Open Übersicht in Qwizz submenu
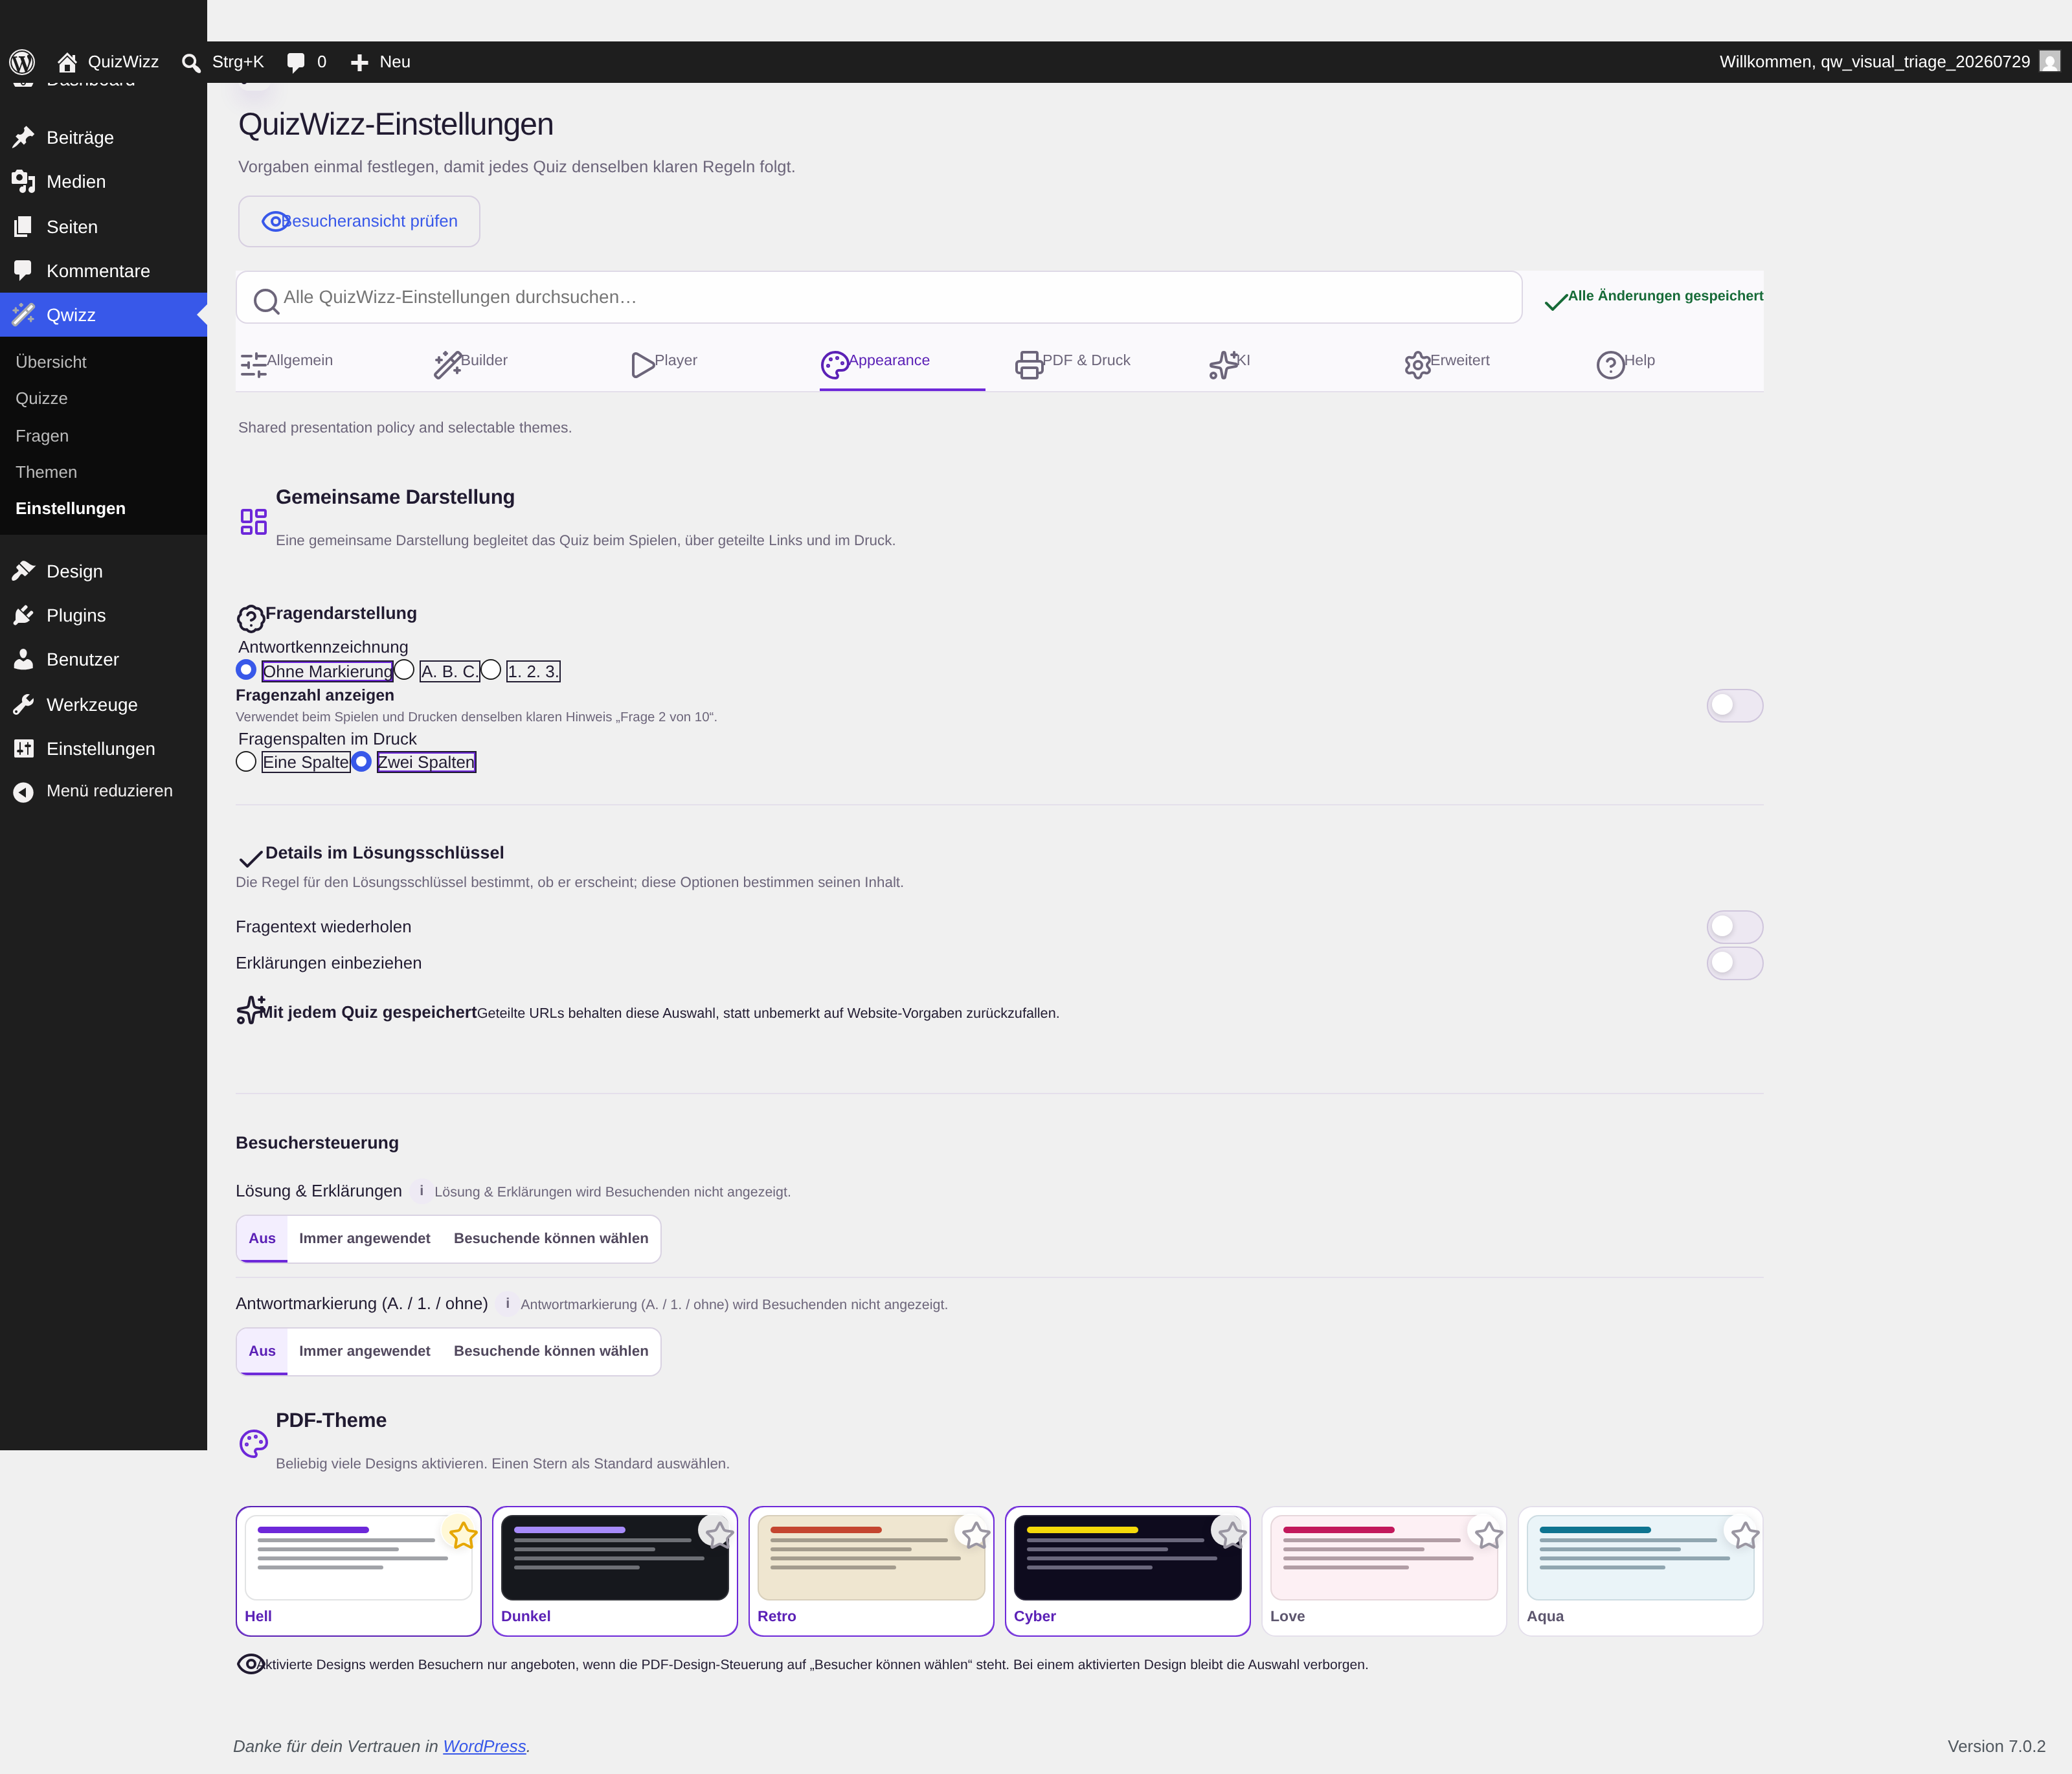2072x1774 pixels. click(x=51, y=362)
